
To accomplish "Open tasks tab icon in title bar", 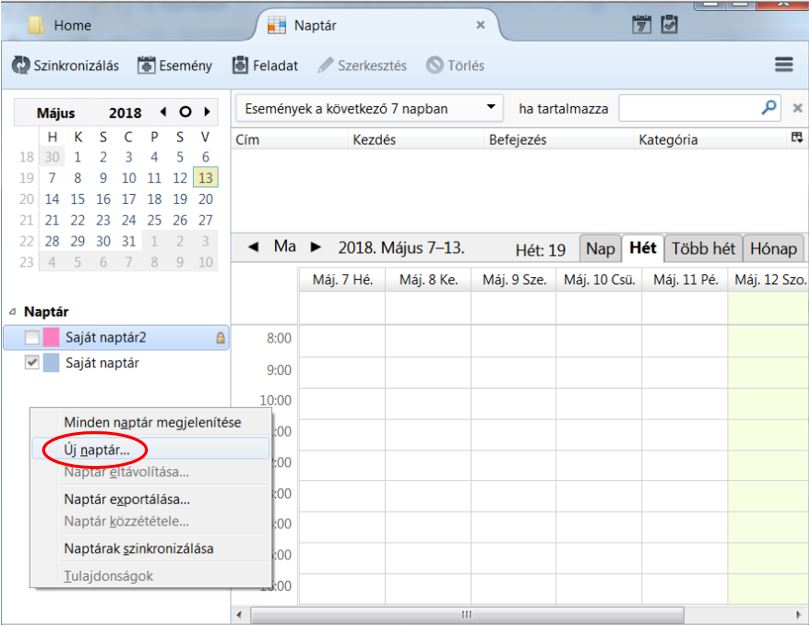I will [672, 23].
